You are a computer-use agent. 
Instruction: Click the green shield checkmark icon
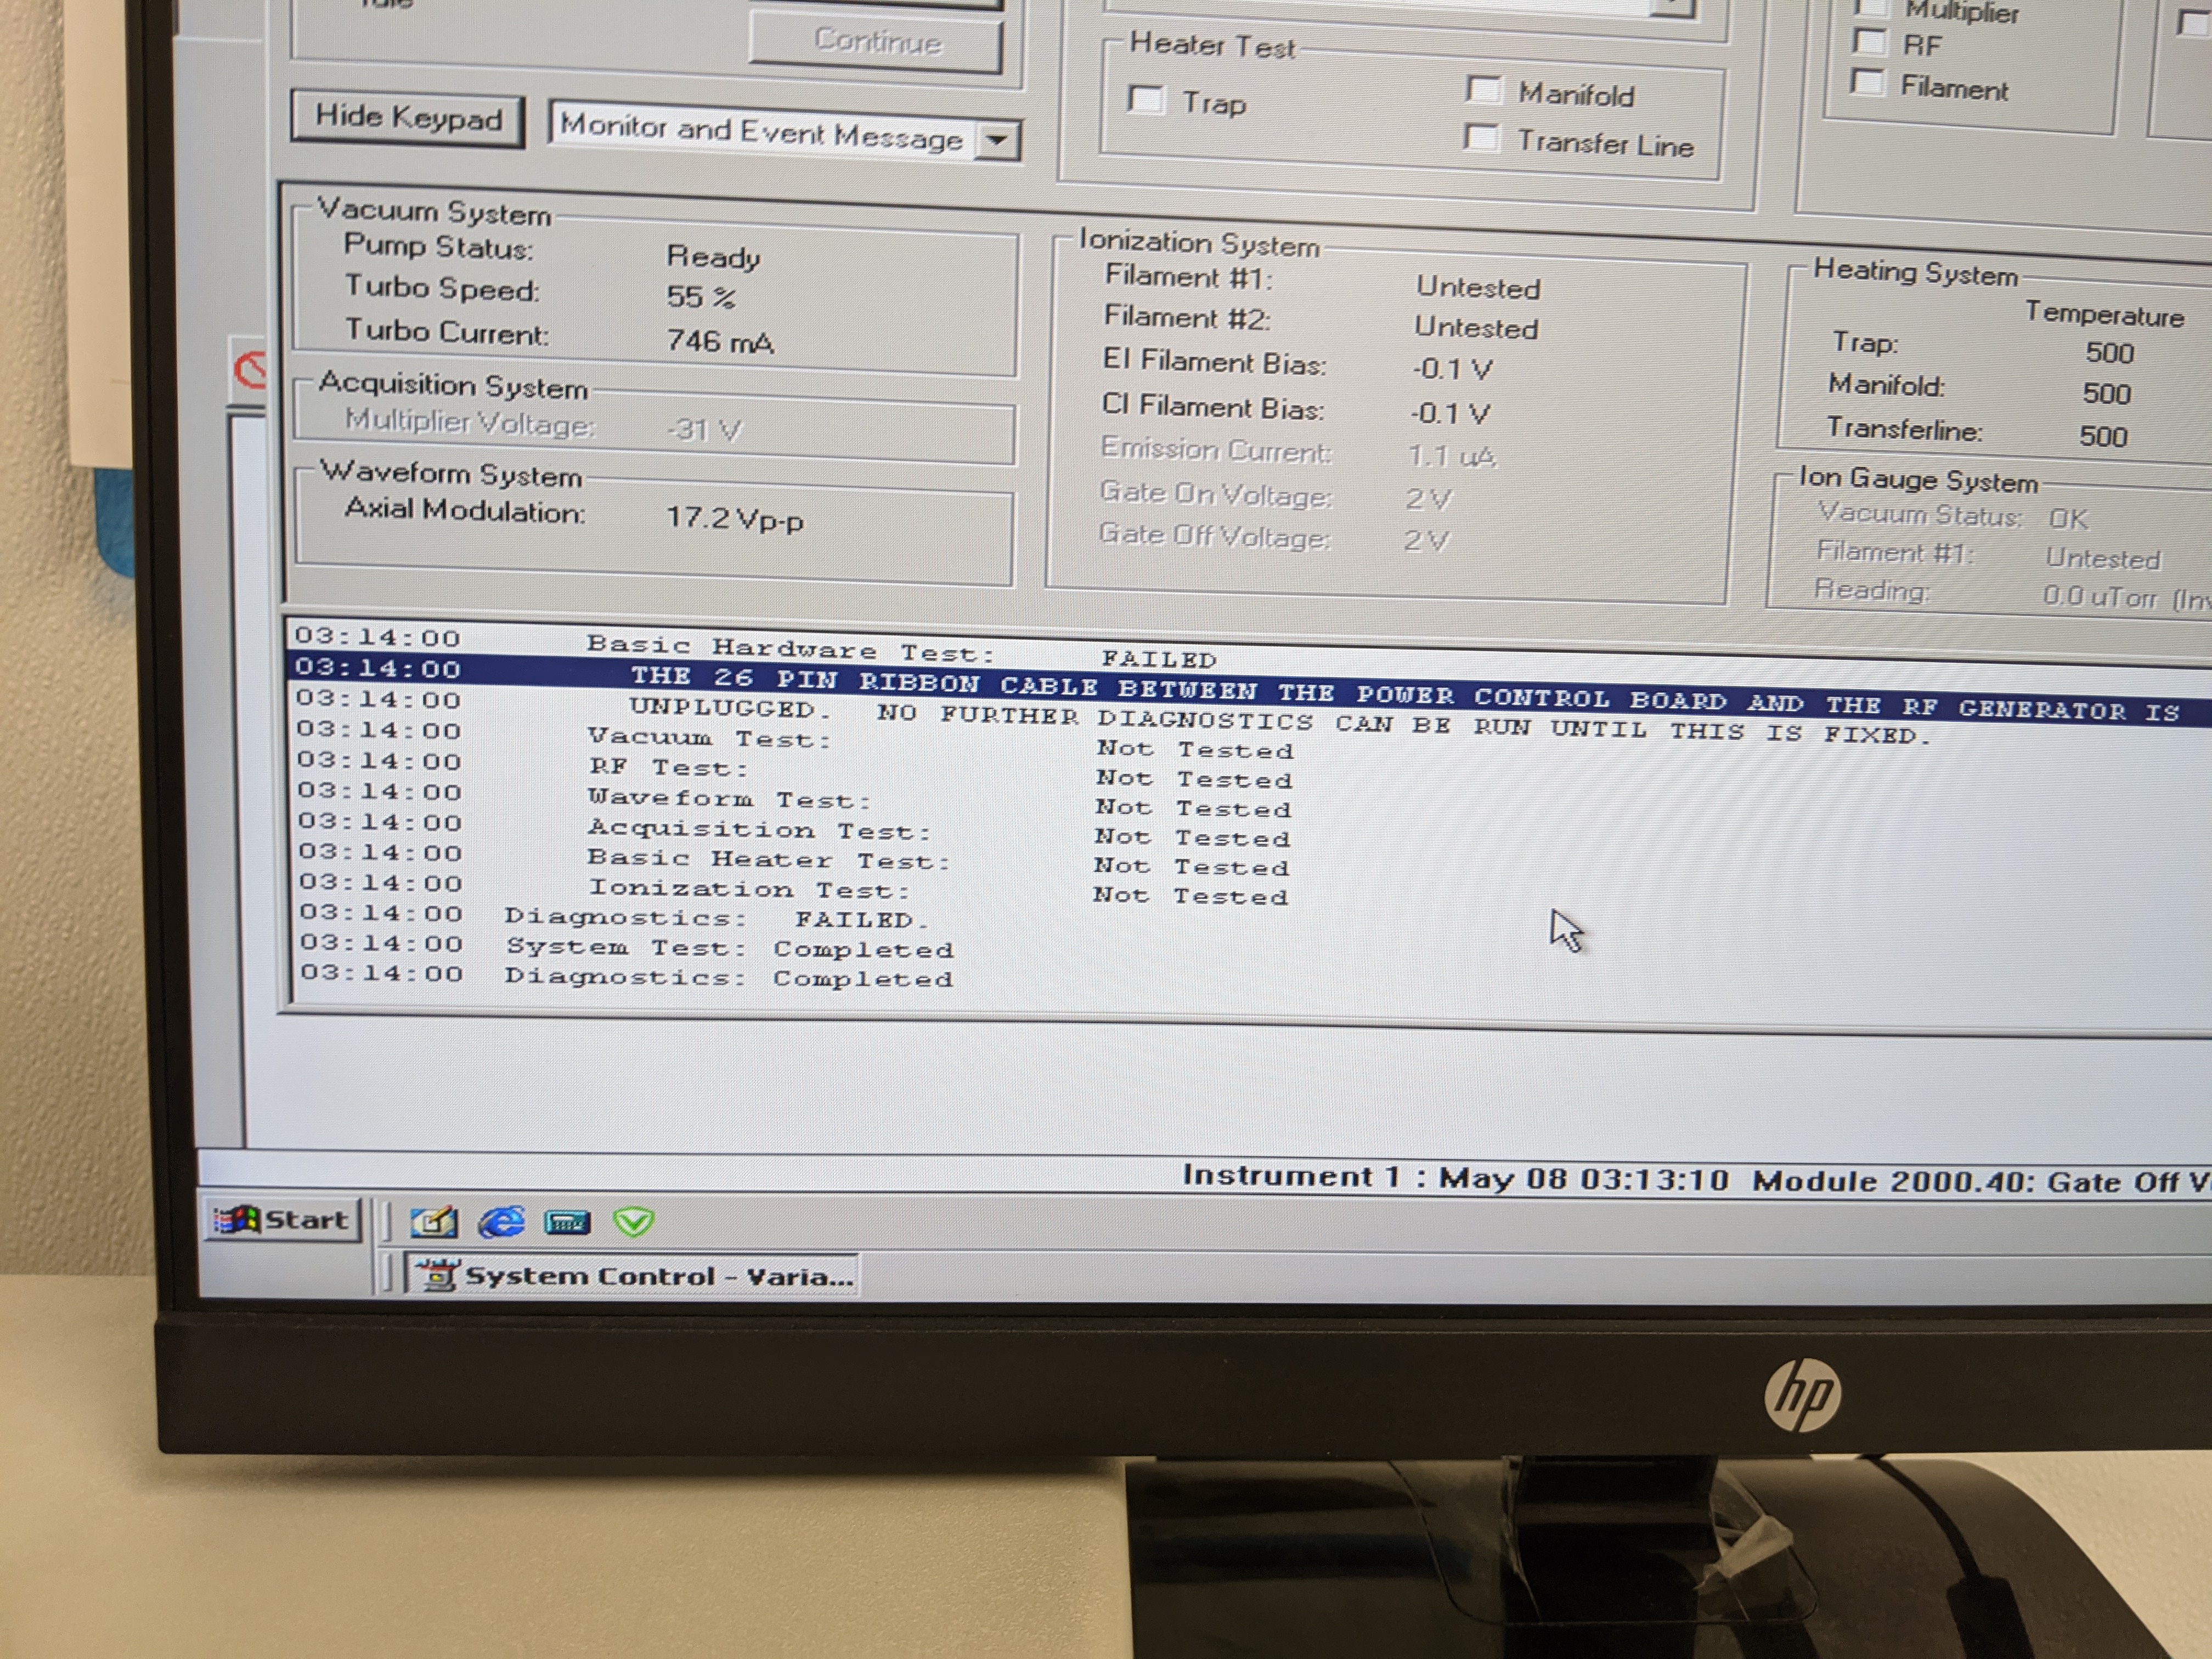coord(633,1221)
